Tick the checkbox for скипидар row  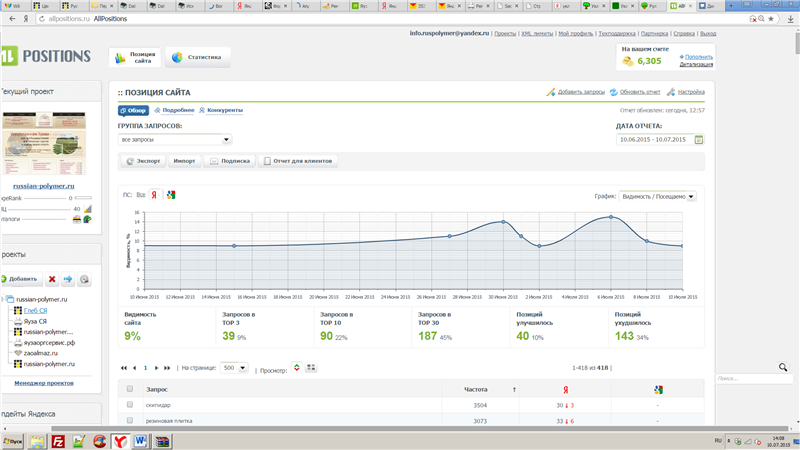click(x=129, y=405)
